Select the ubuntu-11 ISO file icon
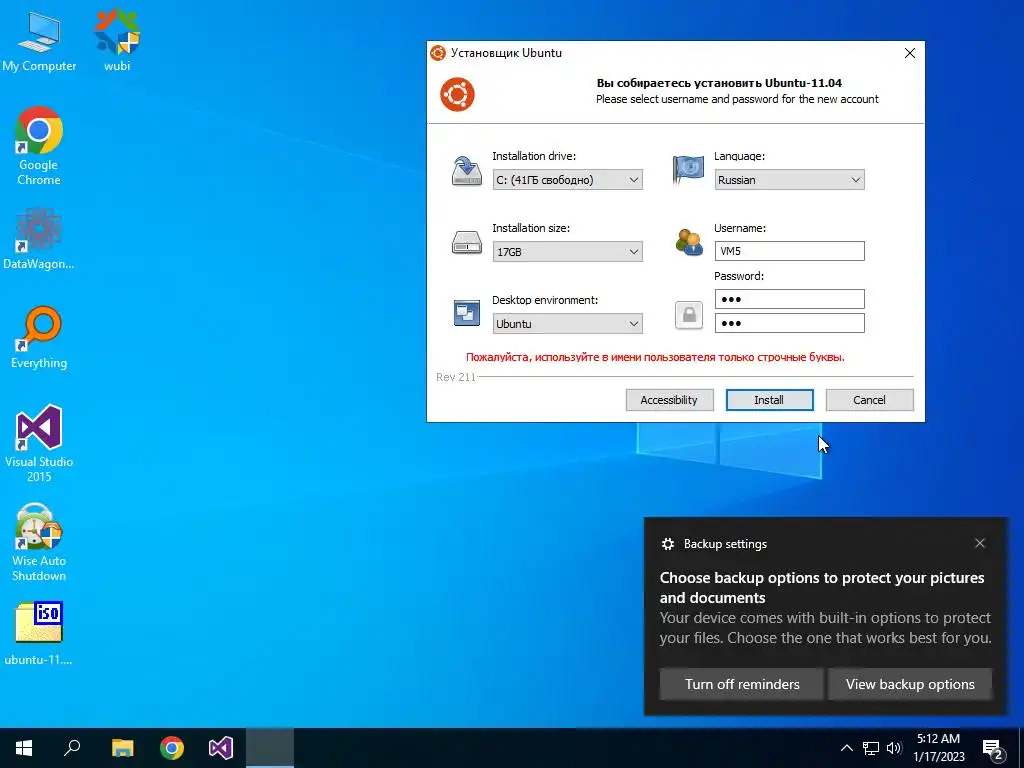Screen dimensions: 1024x768 click(39, 632)
